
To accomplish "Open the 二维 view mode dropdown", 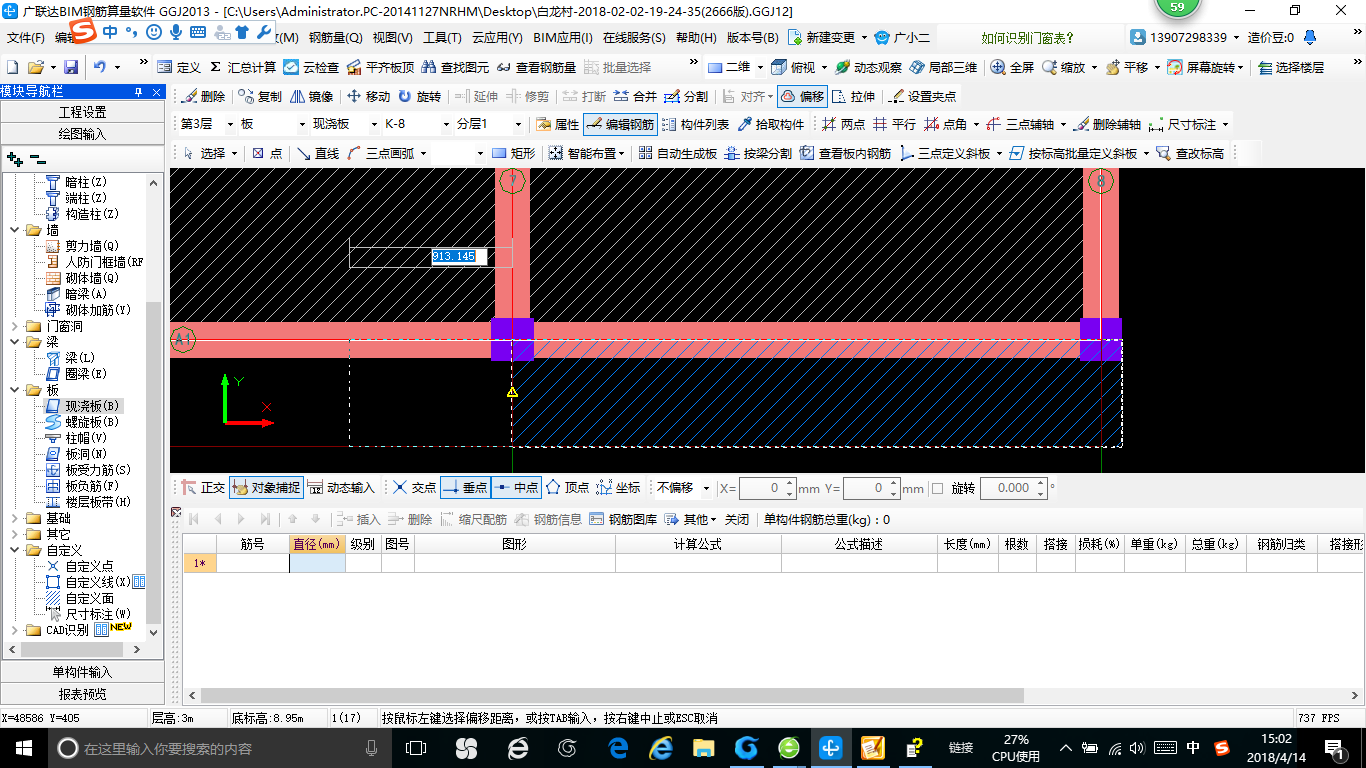I will click(761, 67).
